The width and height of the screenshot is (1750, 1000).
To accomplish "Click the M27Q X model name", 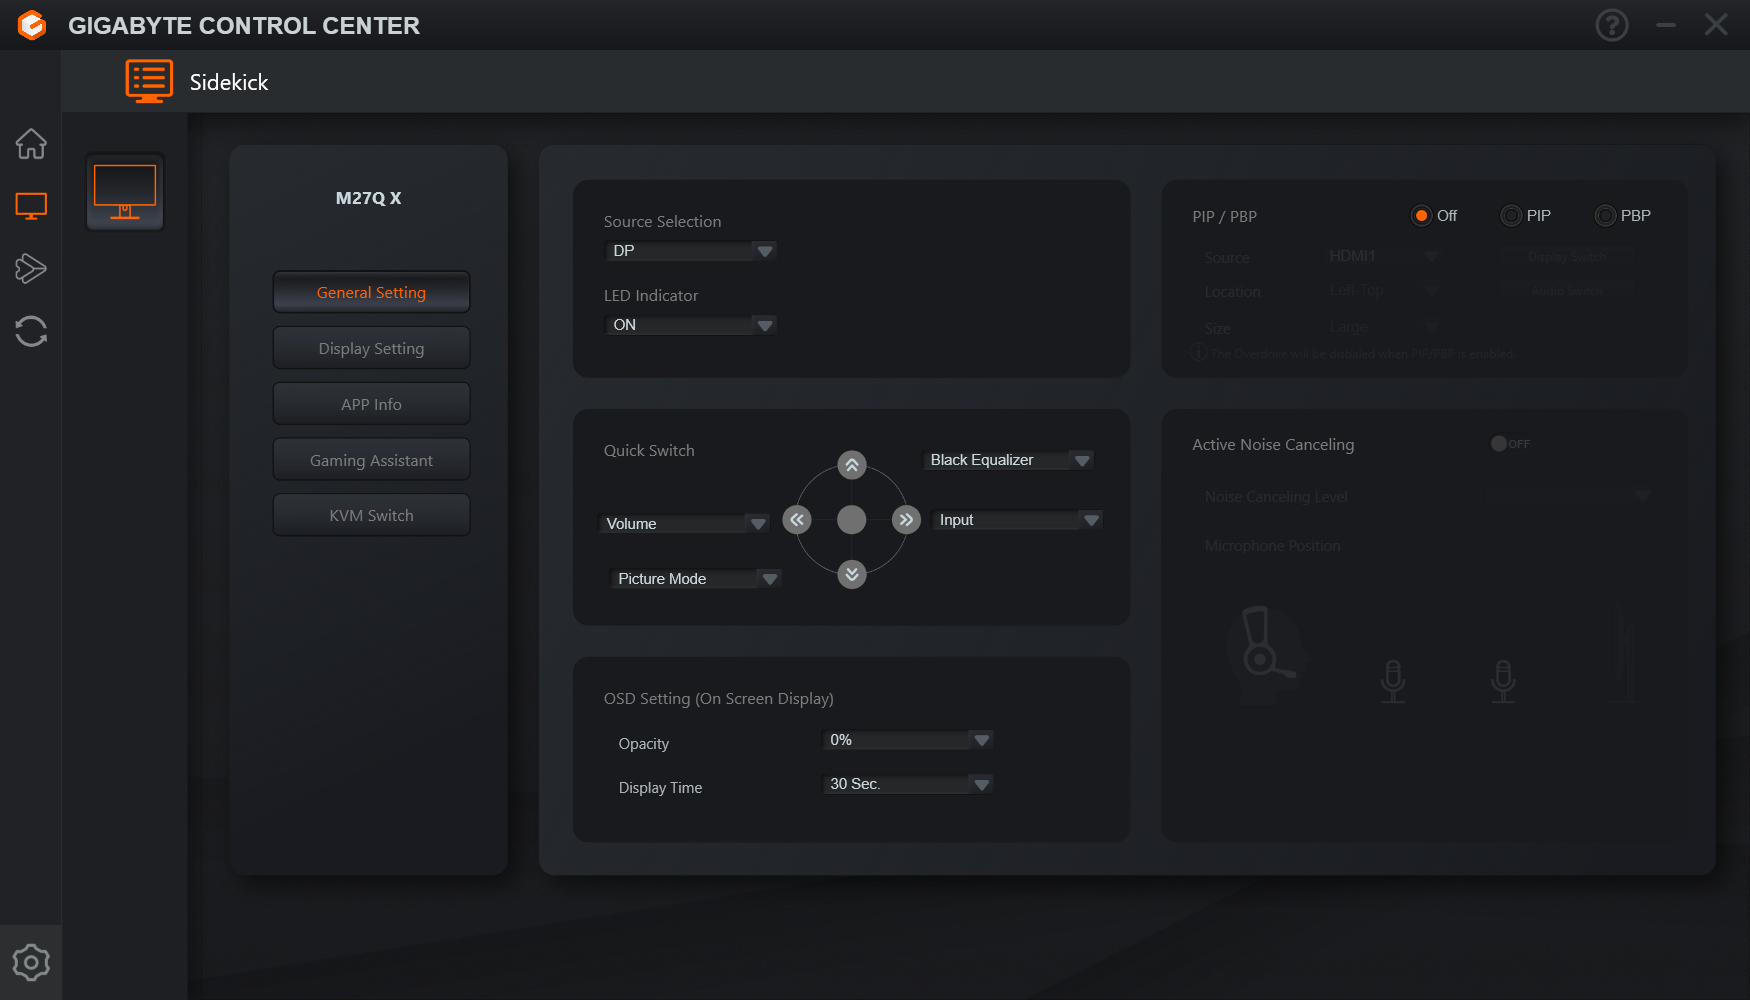I will point(368,198).
